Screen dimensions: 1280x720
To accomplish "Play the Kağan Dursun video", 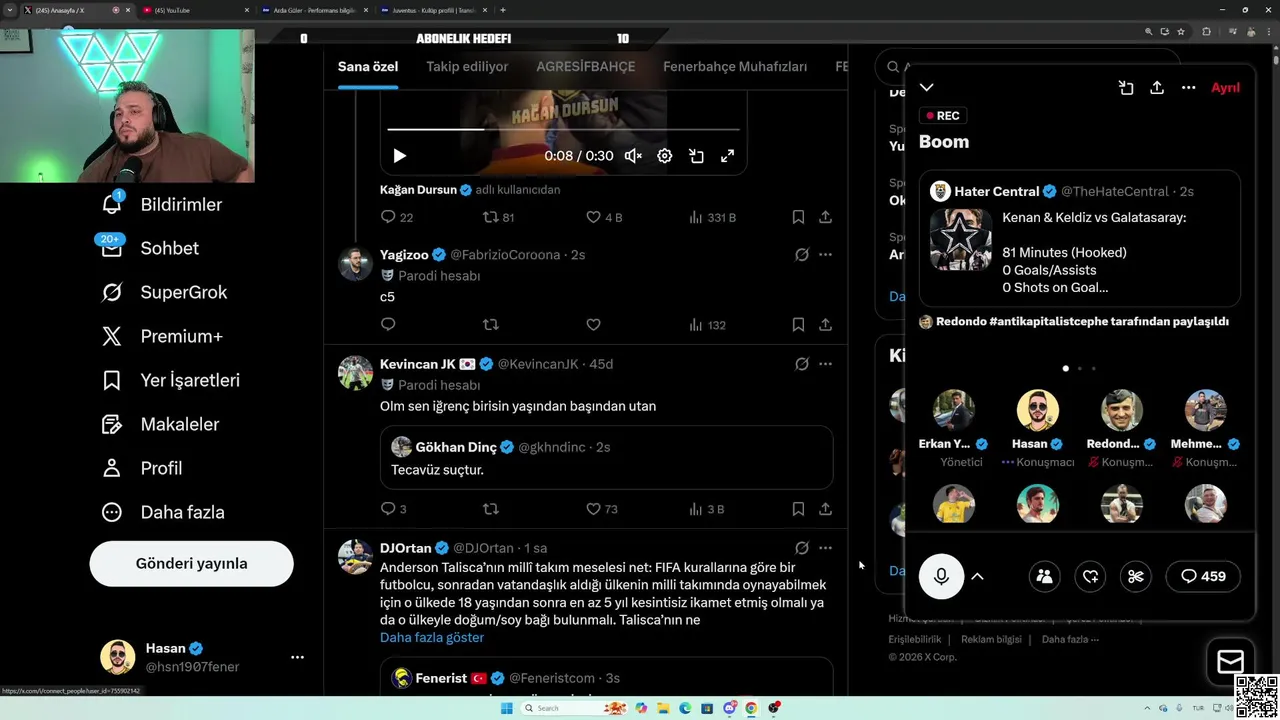I will pyautogui.click(x=399, y=156).
